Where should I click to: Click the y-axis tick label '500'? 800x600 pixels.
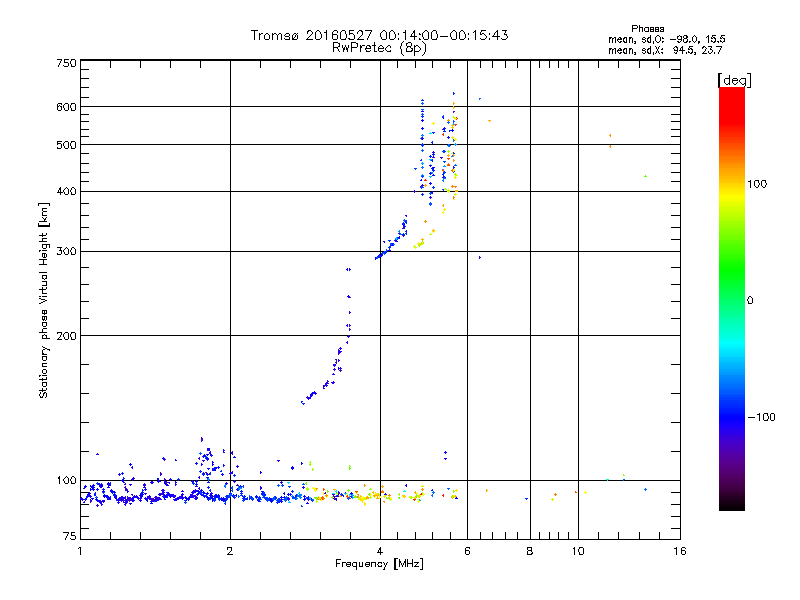(x=67, y=145)
